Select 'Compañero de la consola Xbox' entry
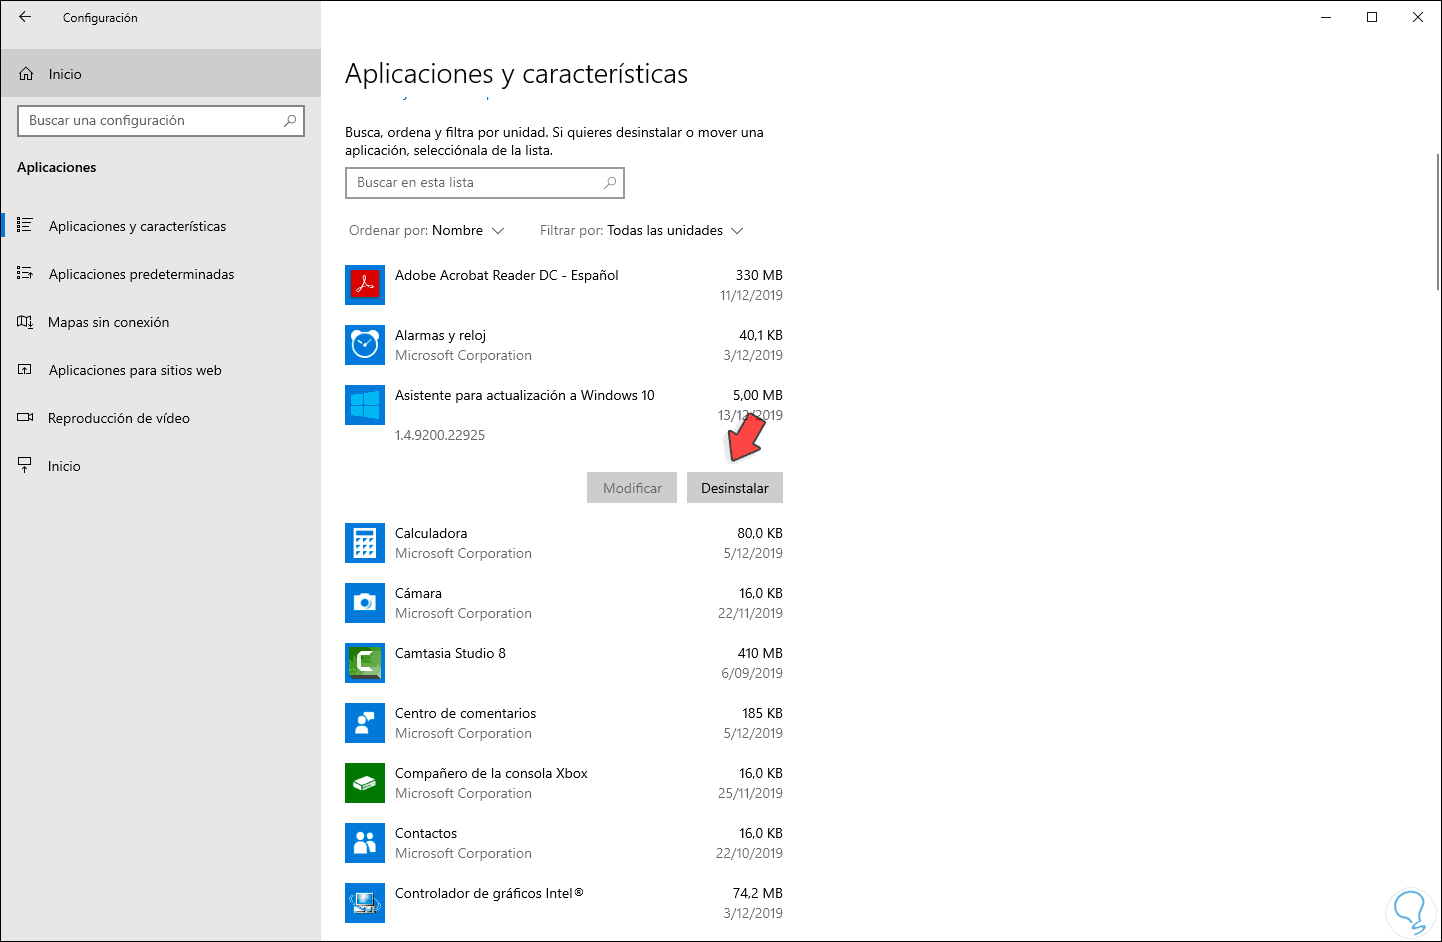Image resolution: width=1442 pixels, height=942 pixels. point(491,773)
